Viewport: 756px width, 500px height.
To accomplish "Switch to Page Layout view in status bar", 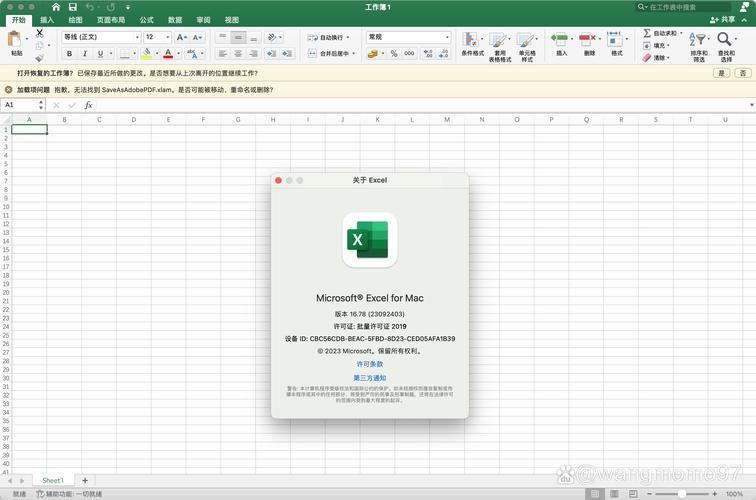I will click(x=614, y=494).
